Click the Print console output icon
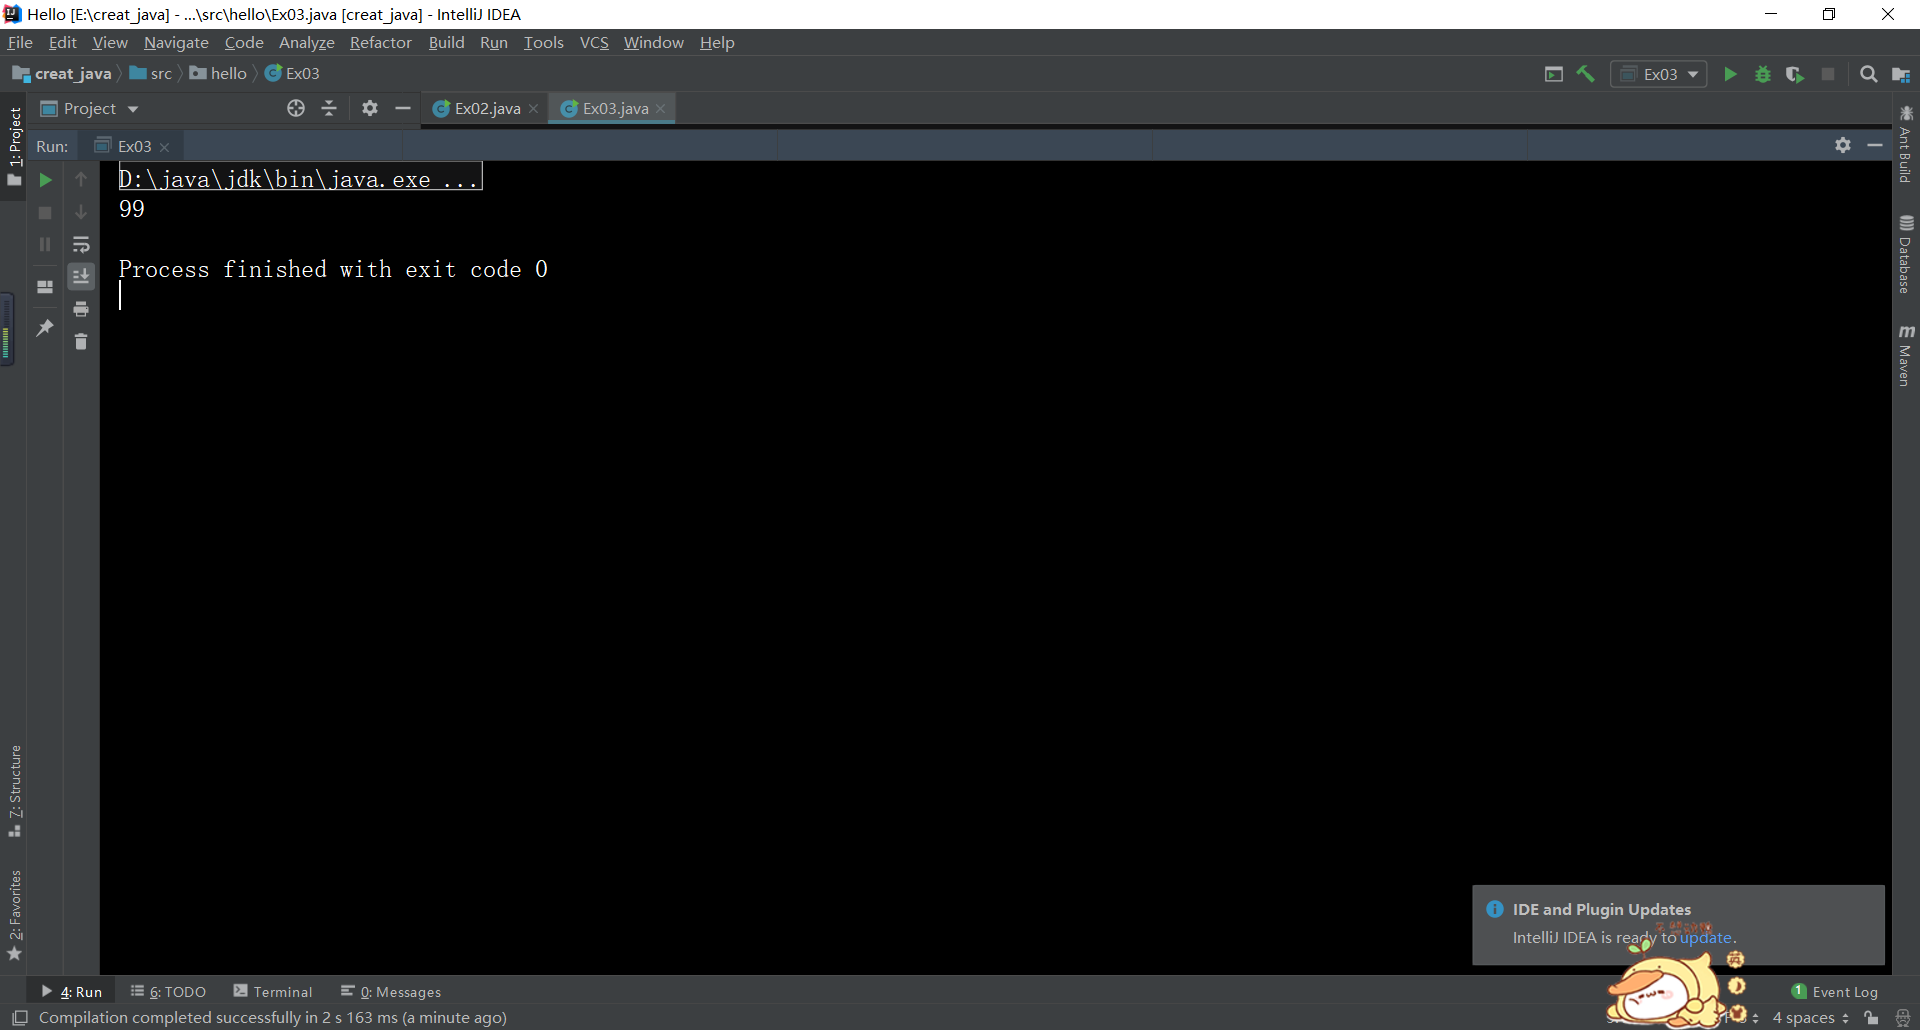 [x=81, y=309]
